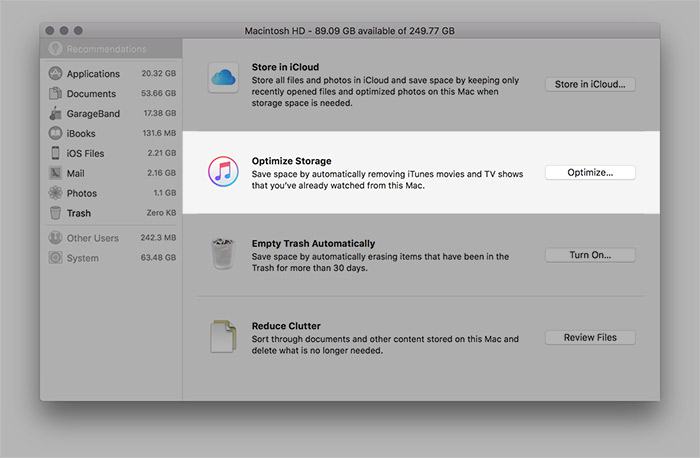700x458 pixels.
Task: Select the Applications icon in sidebar
Action: pos(56,74)
